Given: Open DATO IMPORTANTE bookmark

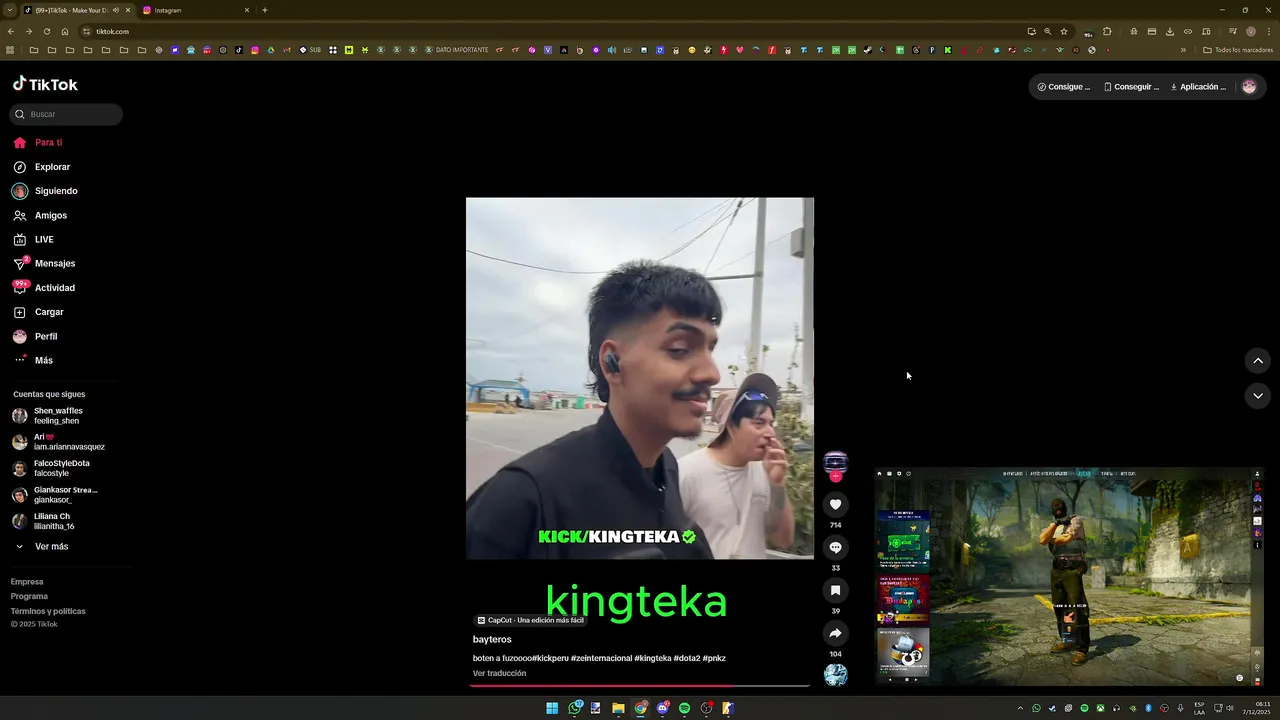Looking at the screenshot, I should point(456,50).
